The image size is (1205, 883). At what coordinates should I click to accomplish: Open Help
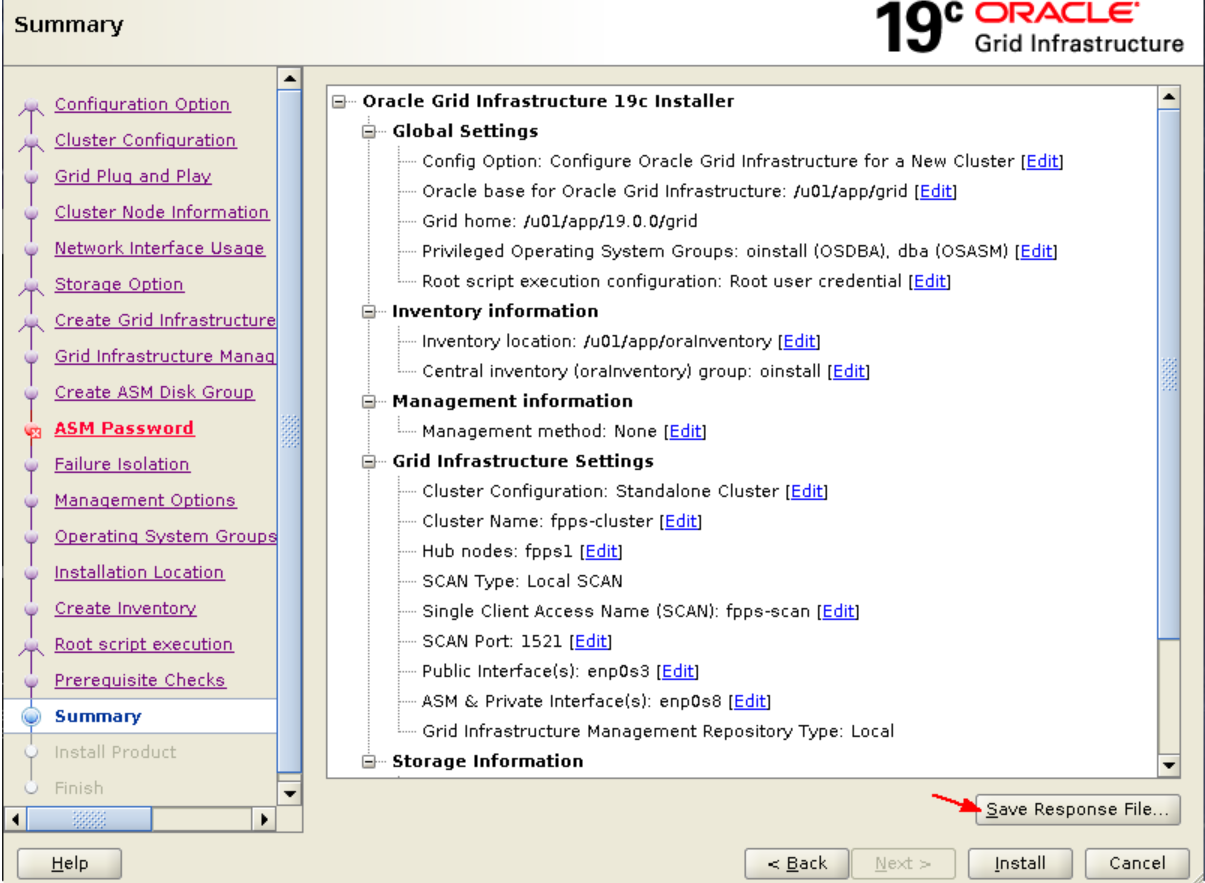pos(69,863)
